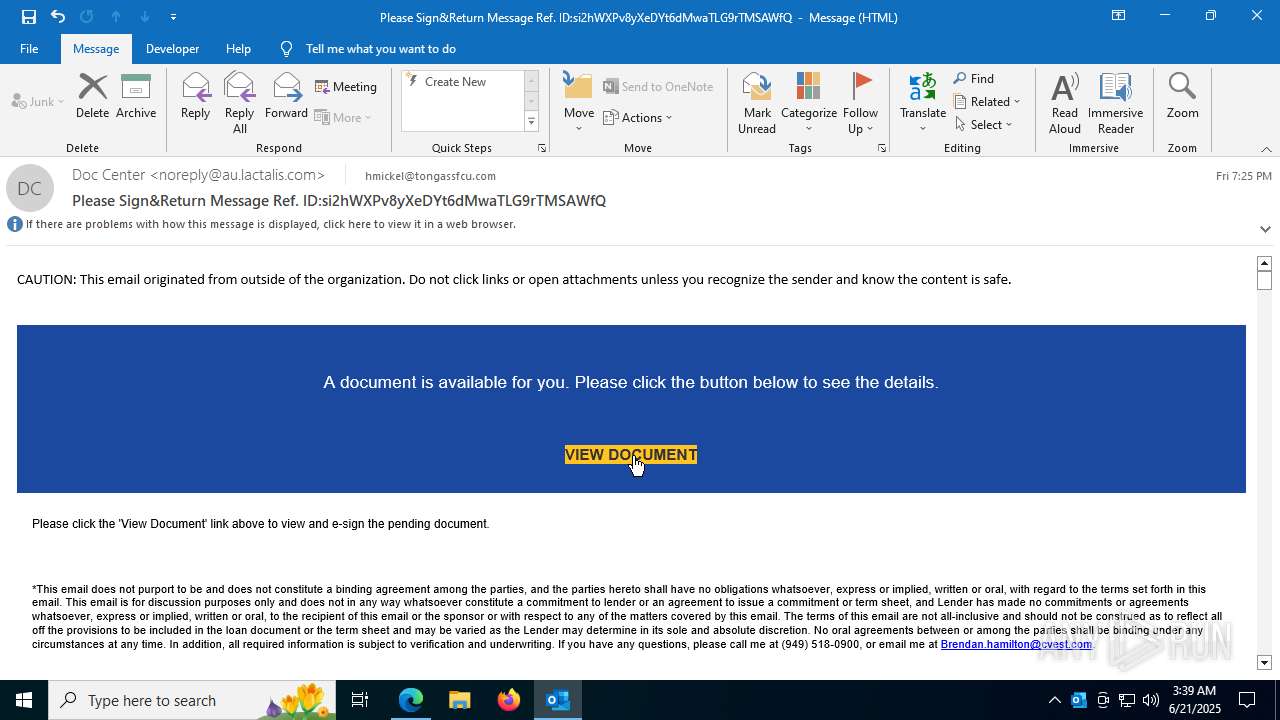Open the Ribbon Display Options button
This screenshot has height=720, width=1280.
point(1119,16)
